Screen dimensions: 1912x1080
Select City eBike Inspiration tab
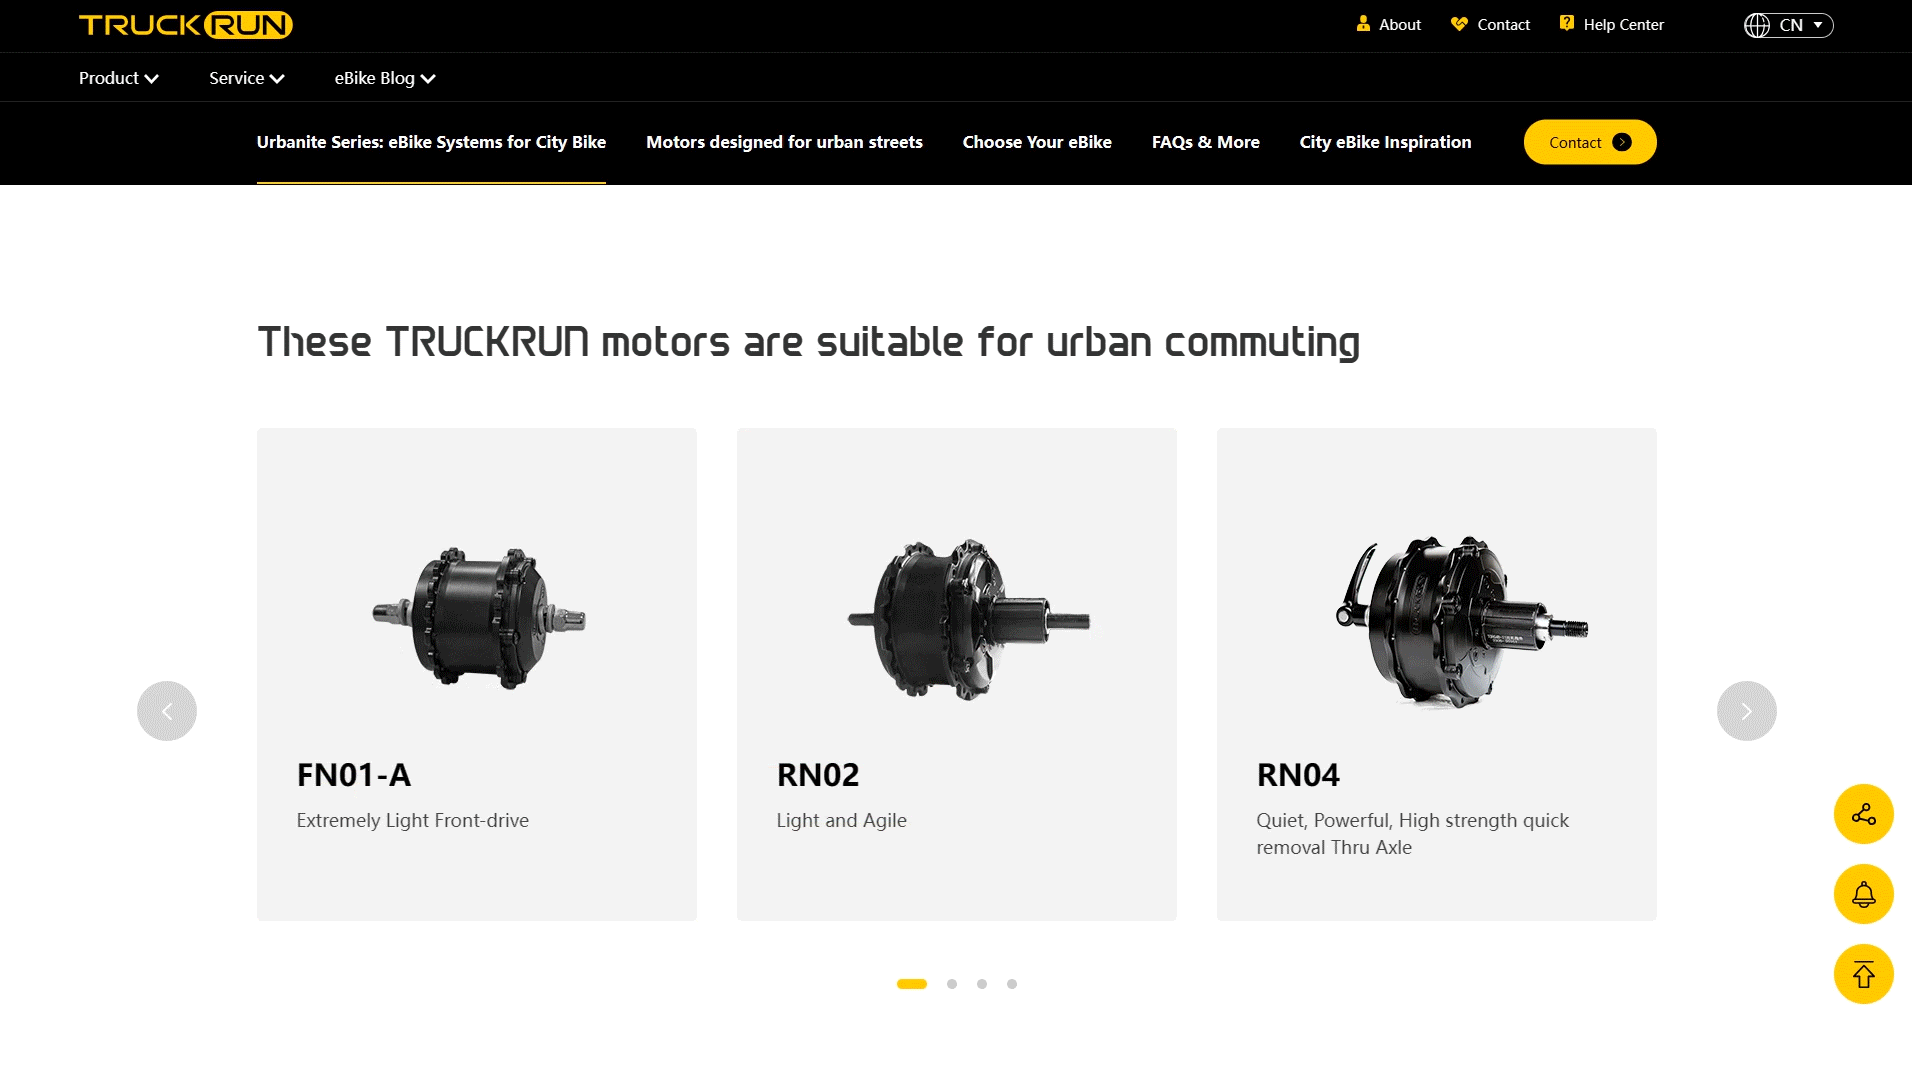point(1385,142)
